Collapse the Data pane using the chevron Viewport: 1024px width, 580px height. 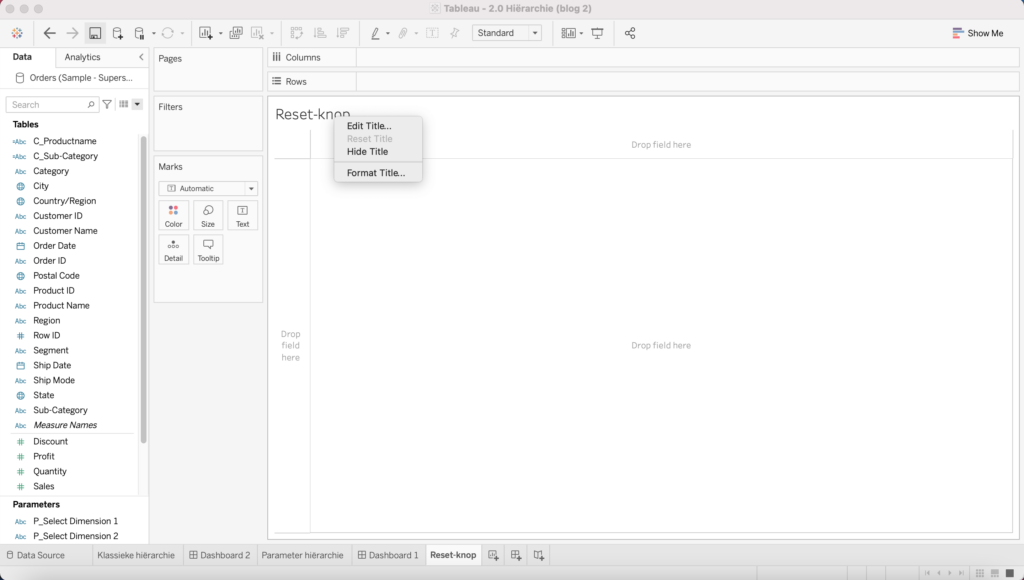click(141, 57)
